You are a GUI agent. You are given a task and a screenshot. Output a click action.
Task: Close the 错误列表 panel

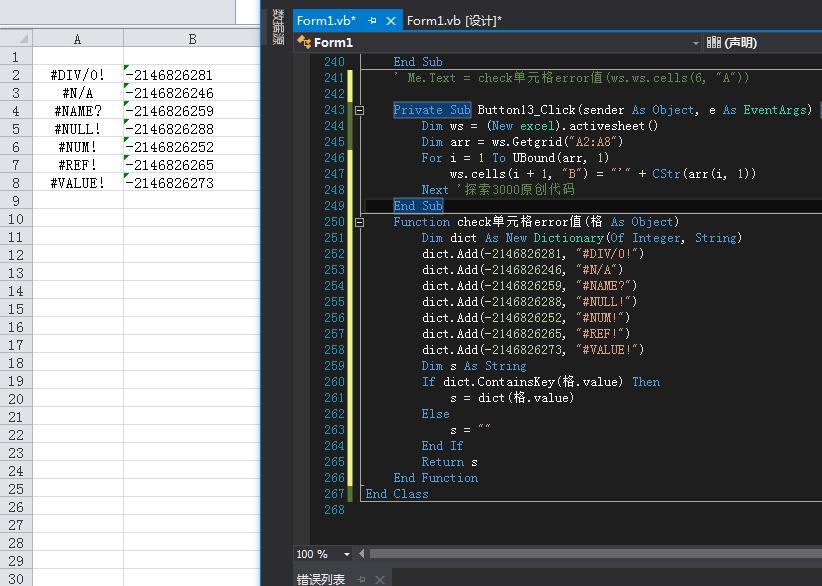(379, 580)
